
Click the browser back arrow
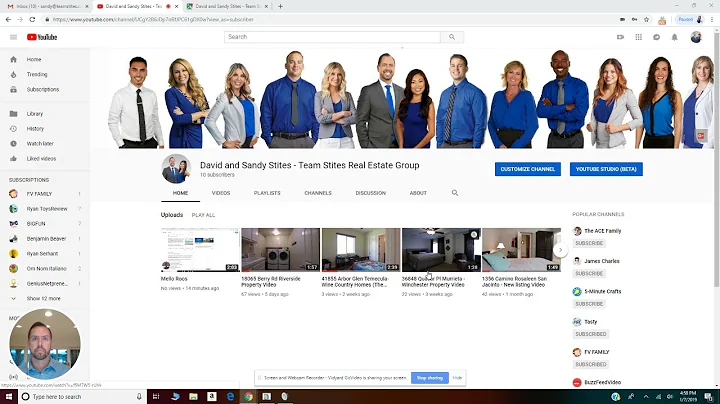[8, 19]
